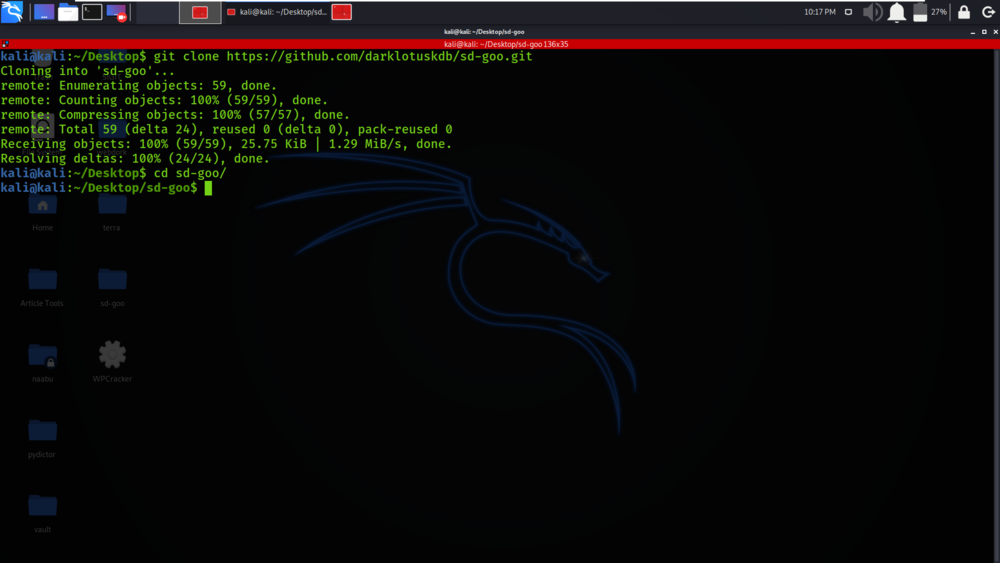Lock the screen with padlock icon
The height and width of the screenshot is (563, 1000).
point(964,12)
